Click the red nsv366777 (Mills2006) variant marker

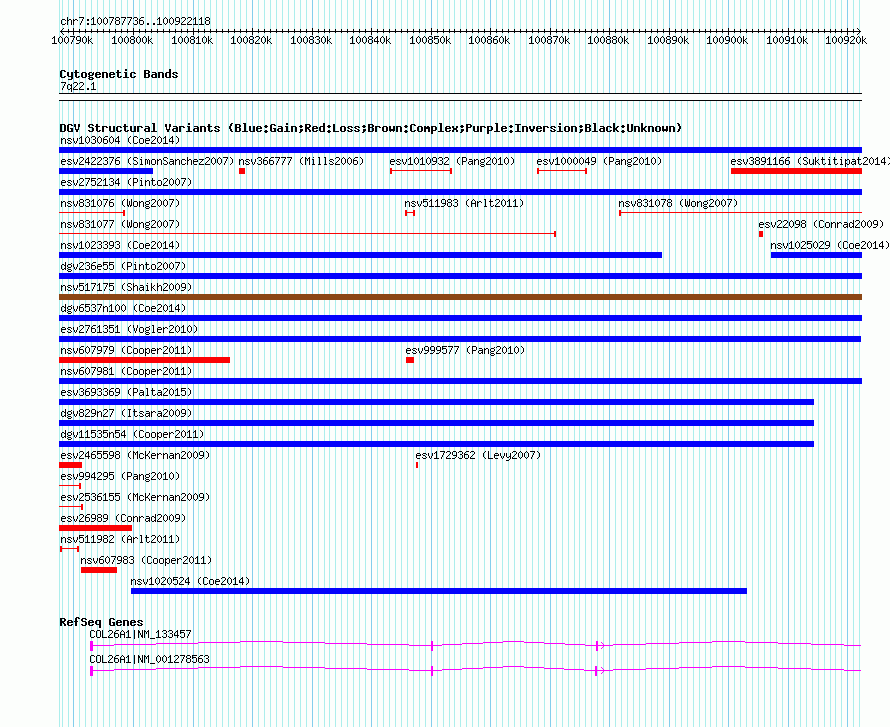pos(242,171)
